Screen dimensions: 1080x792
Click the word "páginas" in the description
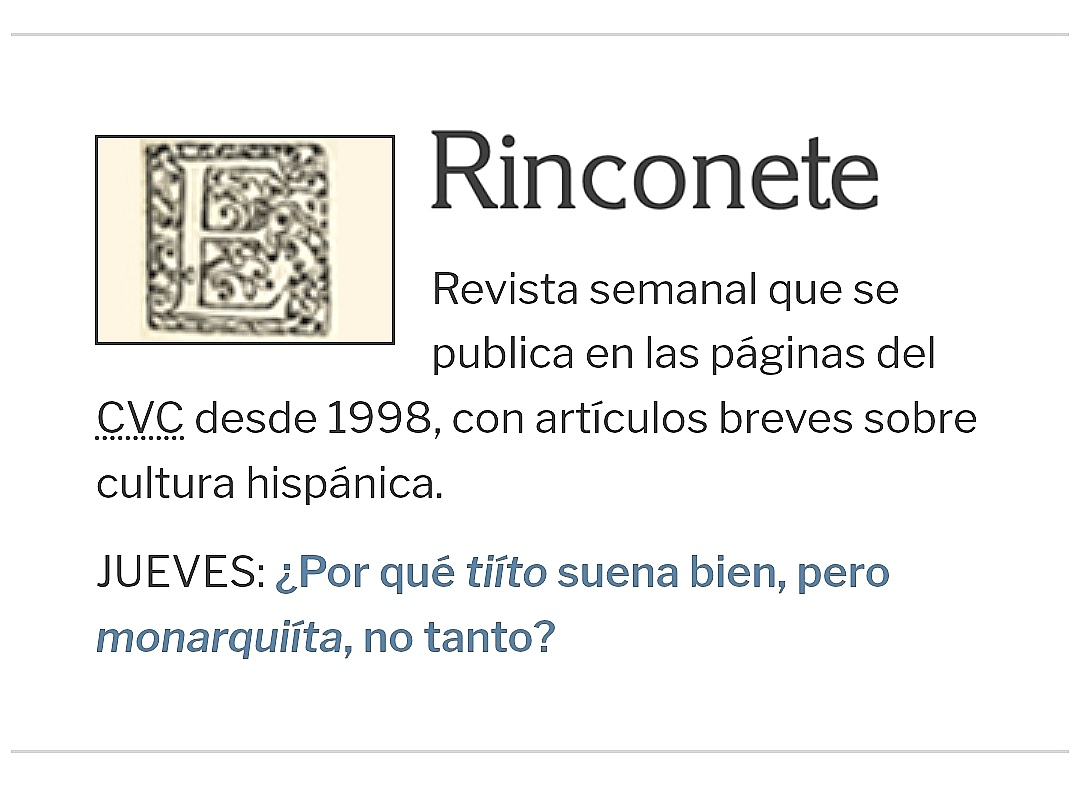point(776,354)
